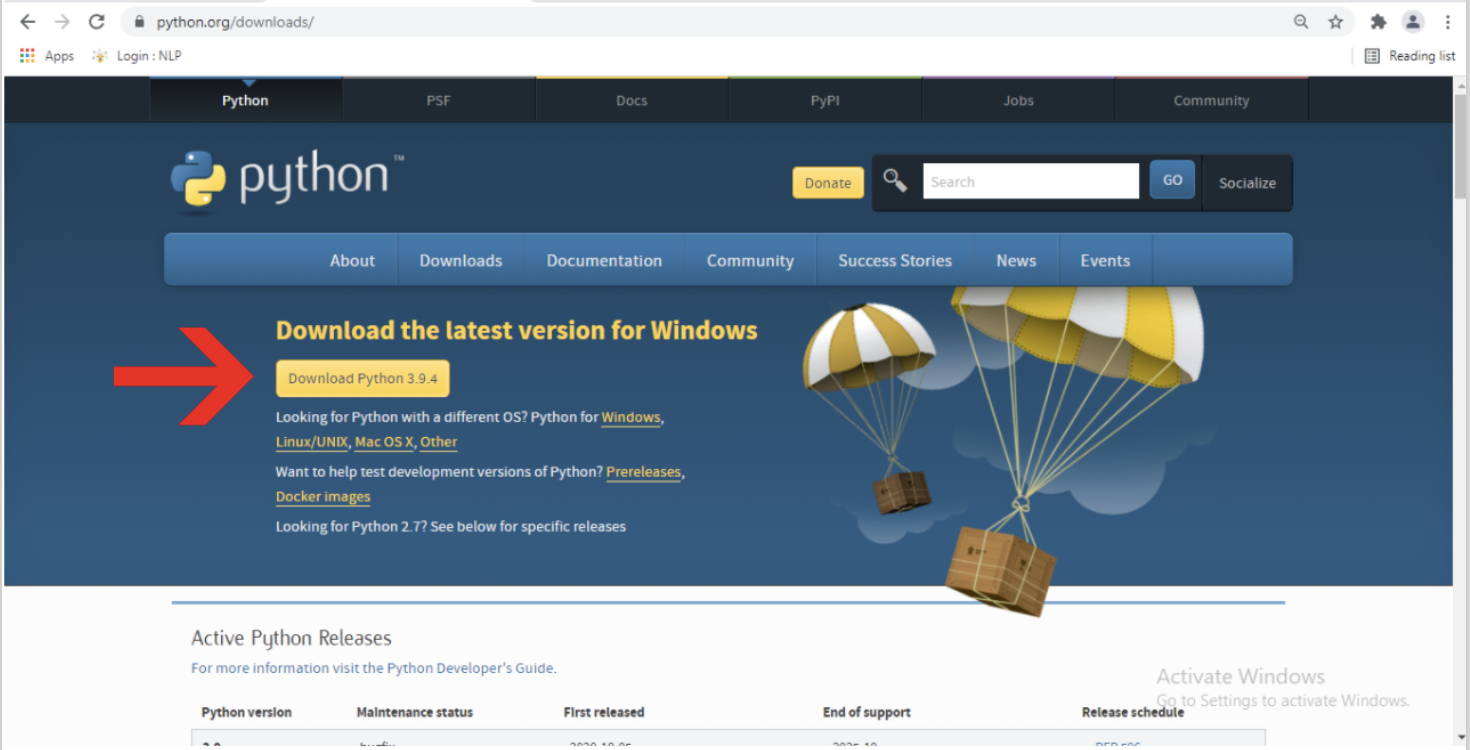Viewport: 1470px width, 750px height.
Task: Click the Python version column header
Action: pyautogui.click(x=246, y=713)
